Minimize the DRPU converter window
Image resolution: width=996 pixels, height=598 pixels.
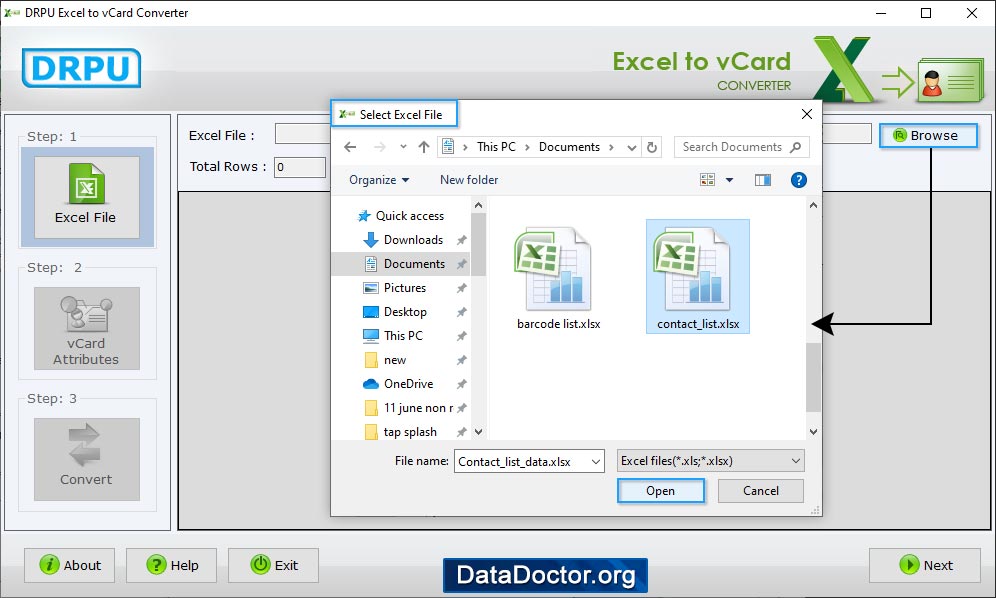click(x=881, y=13)
